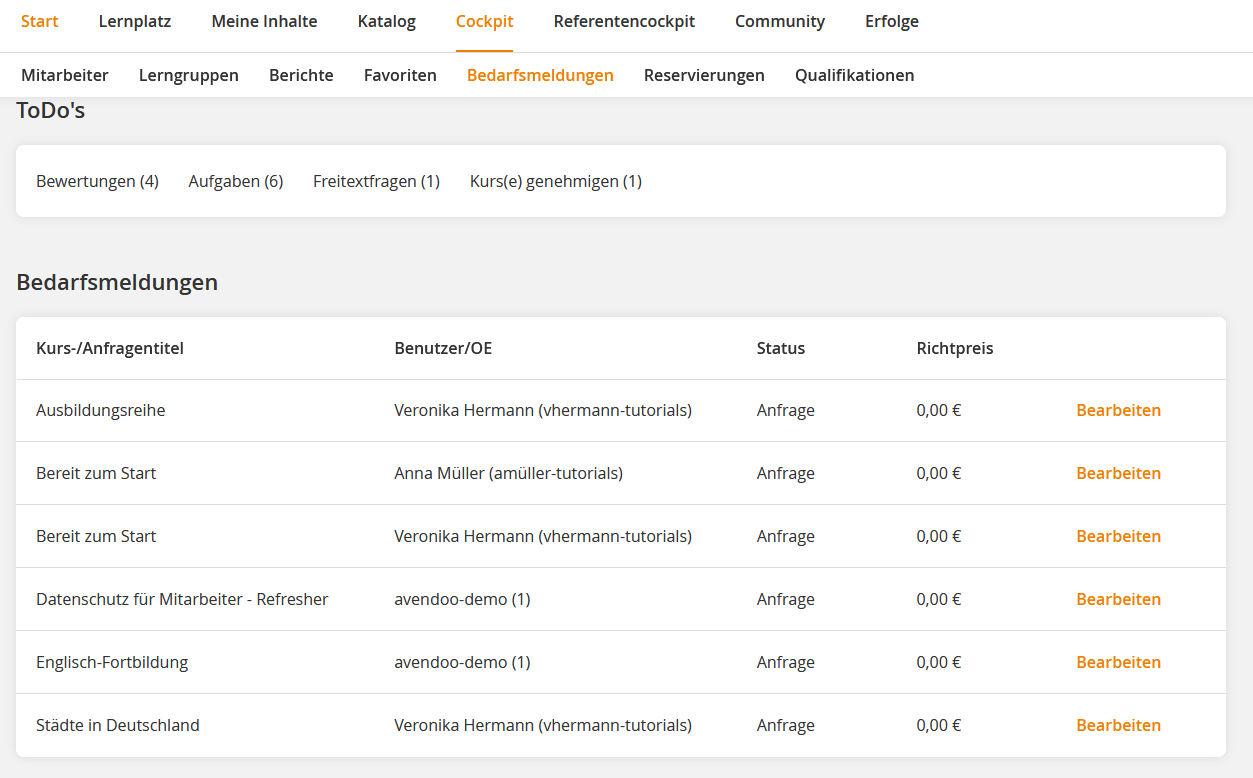Open the Qualifikationen subtab
The width and height of the screenshot is (1253, 778).
[x=854, y=75]
